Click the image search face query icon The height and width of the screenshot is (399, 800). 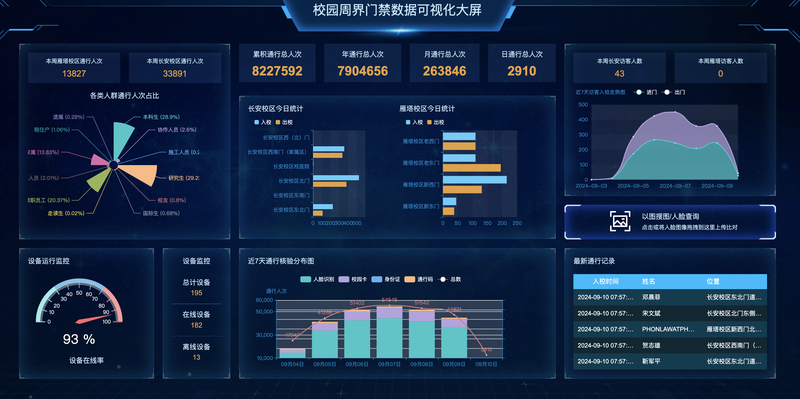point(620,222)
